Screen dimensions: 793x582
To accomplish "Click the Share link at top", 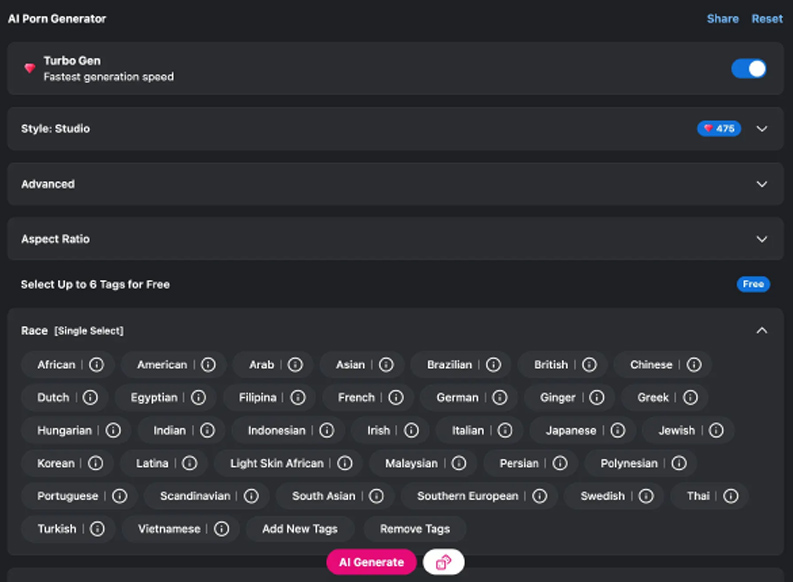I will (722, 19).
